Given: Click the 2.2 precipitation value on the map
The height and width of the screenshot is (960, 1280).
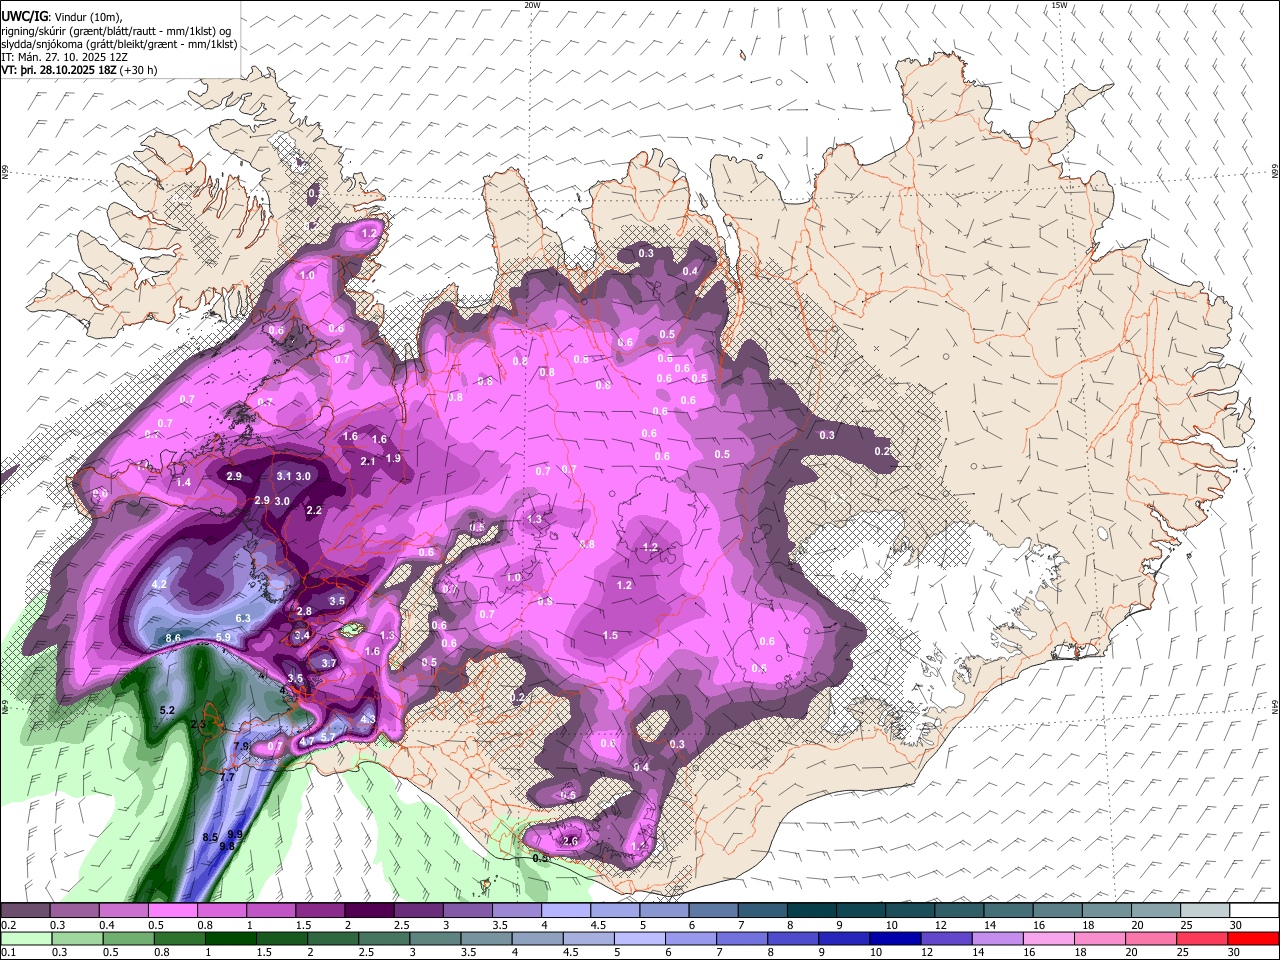Looking at the screenshot, I should pos(314,510).
